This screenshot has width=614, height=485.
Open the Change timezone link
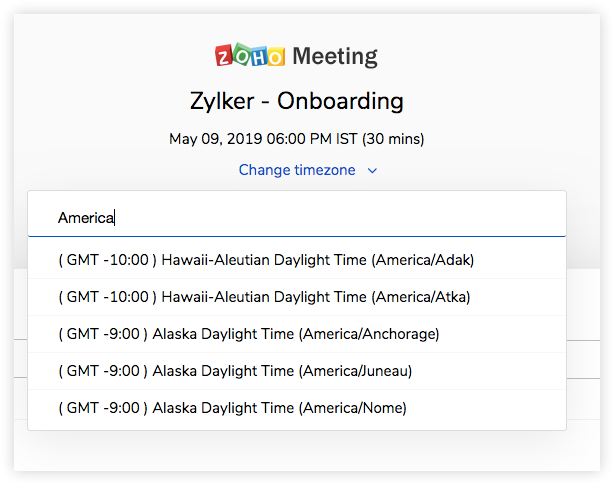point(297,170)
